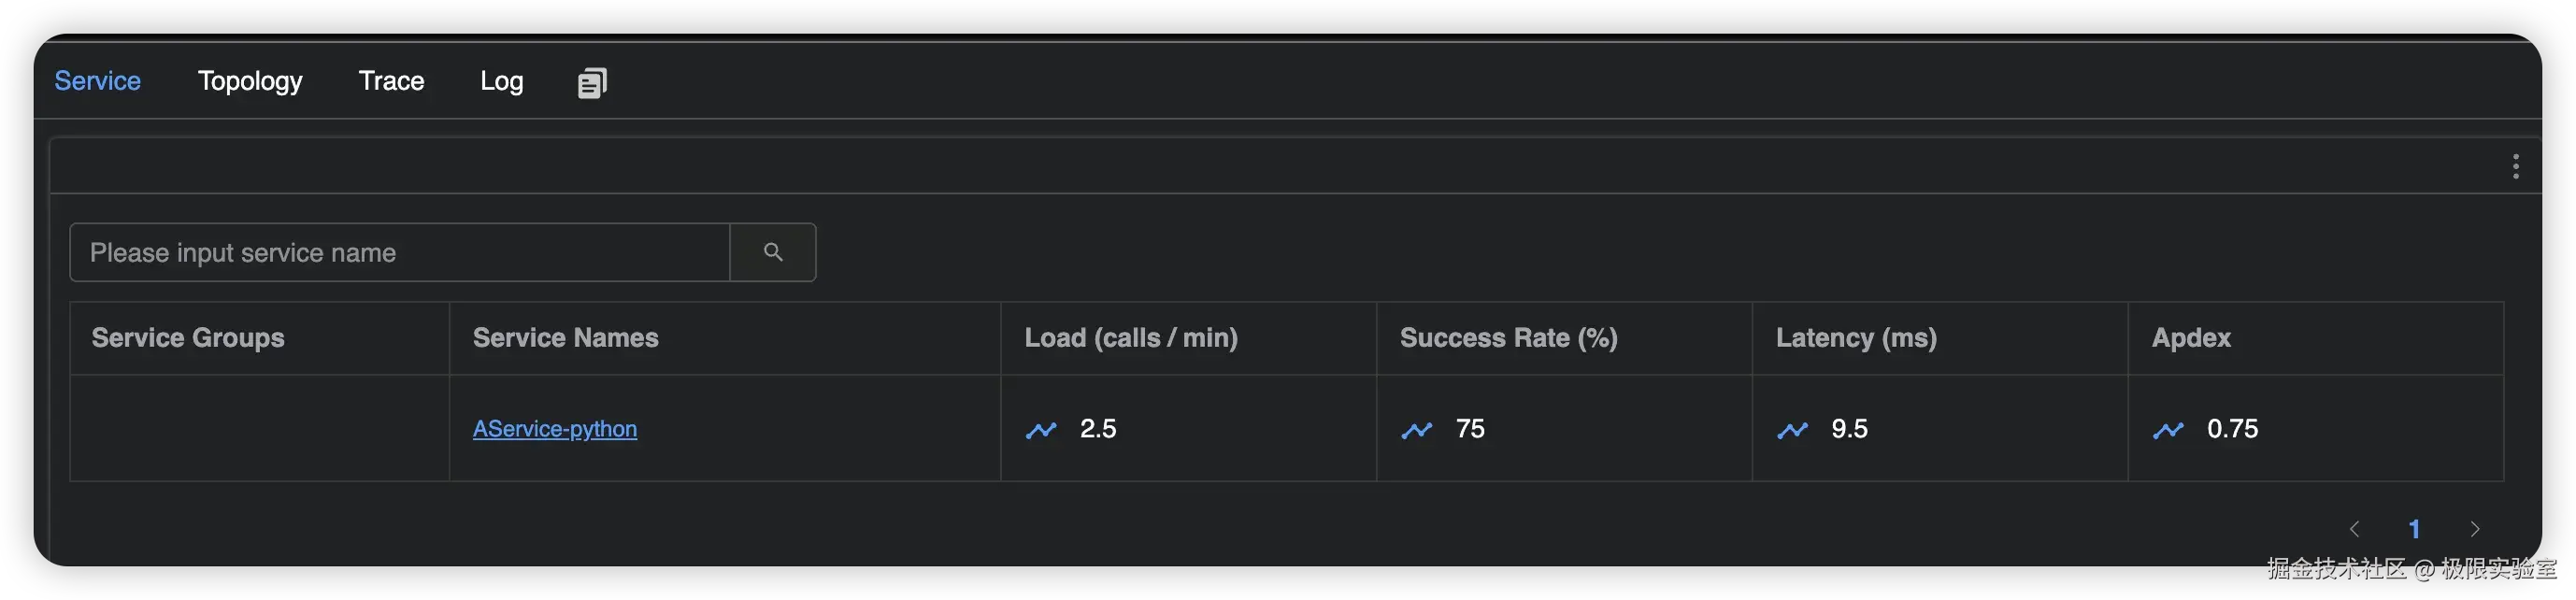Open the Load trend chart icon

(x=1041, y=430)
